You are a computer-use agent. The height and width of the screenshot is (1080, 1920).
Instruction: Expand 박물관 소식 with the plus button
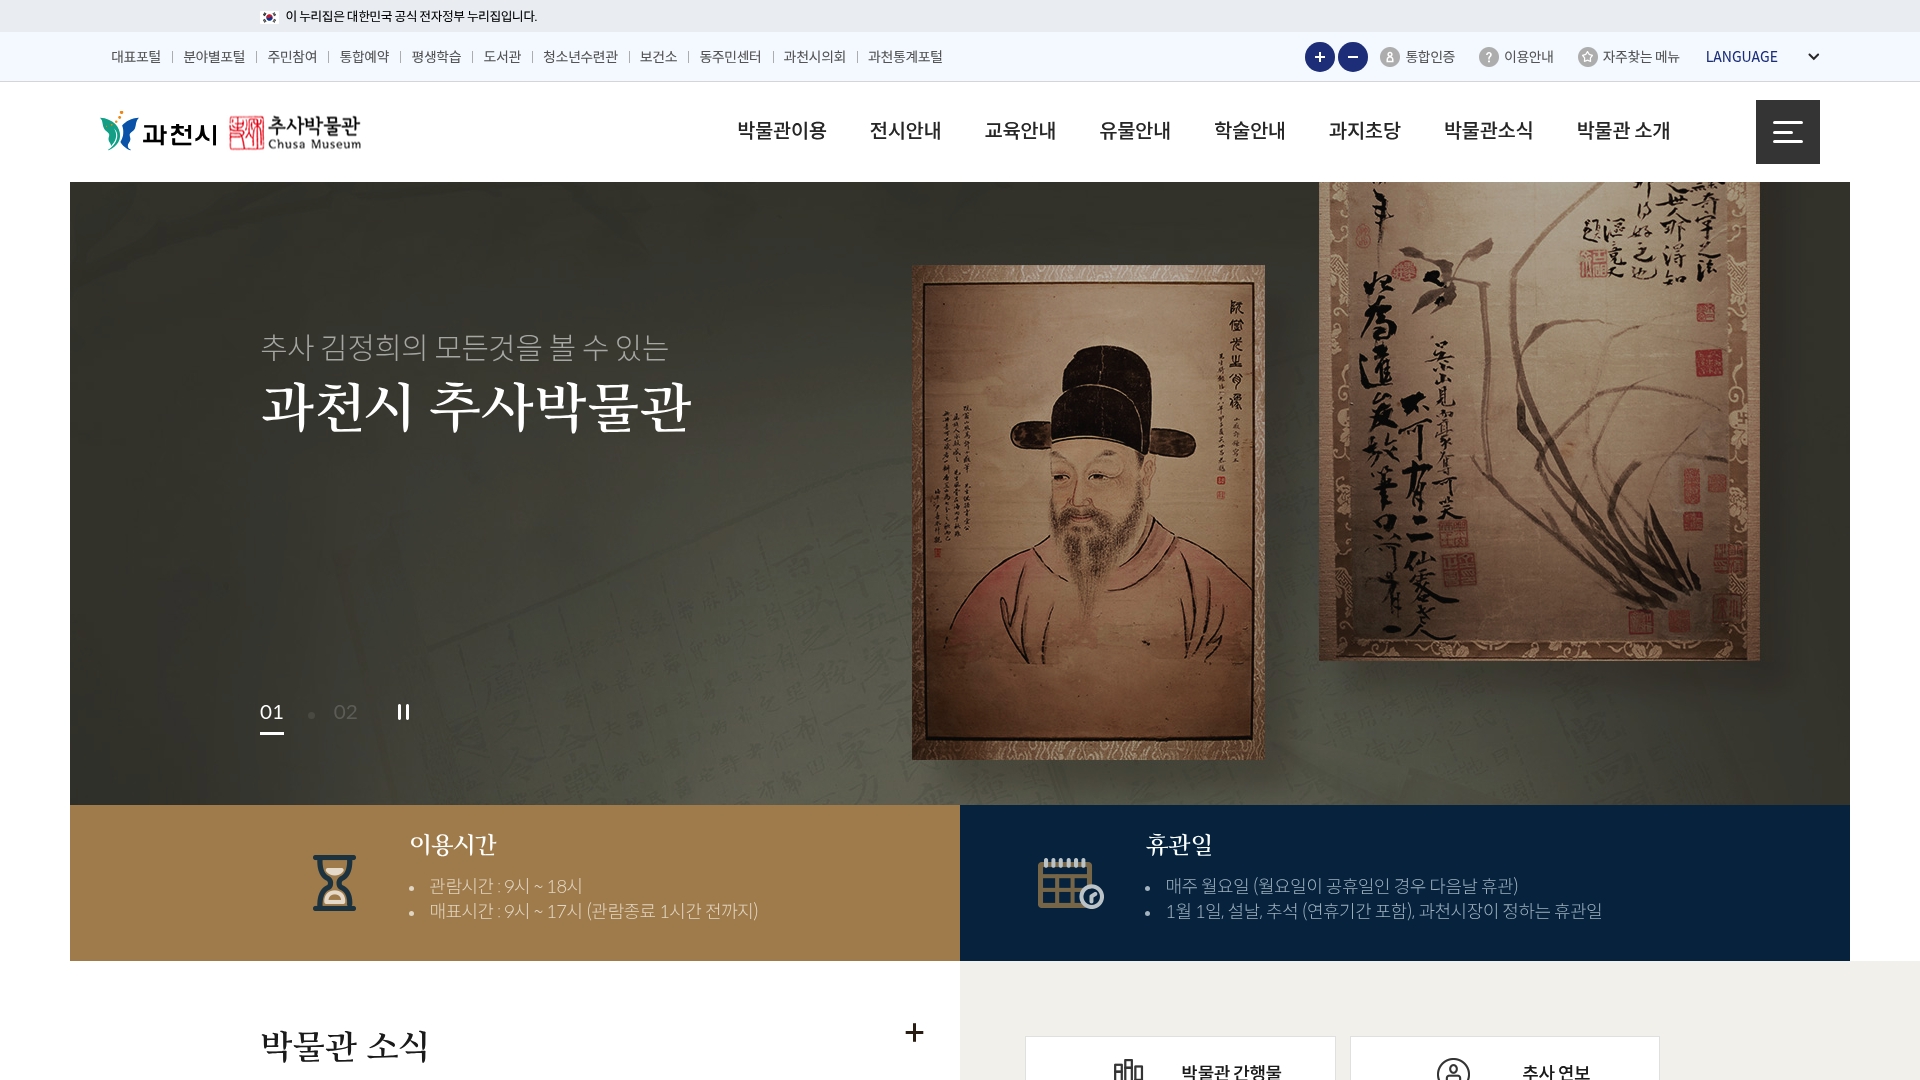point(914,1032)
